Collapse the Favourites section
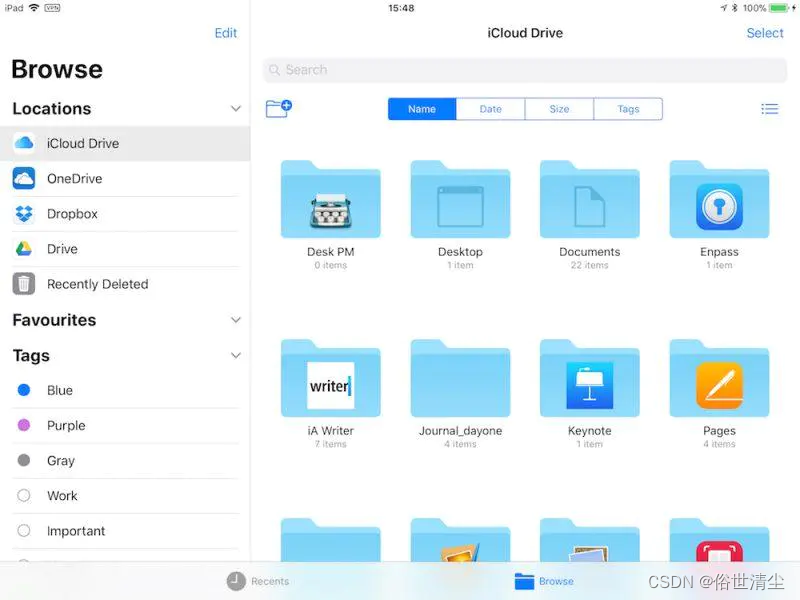Viewport: 800px width, 600px height. (x=236, y=320)
